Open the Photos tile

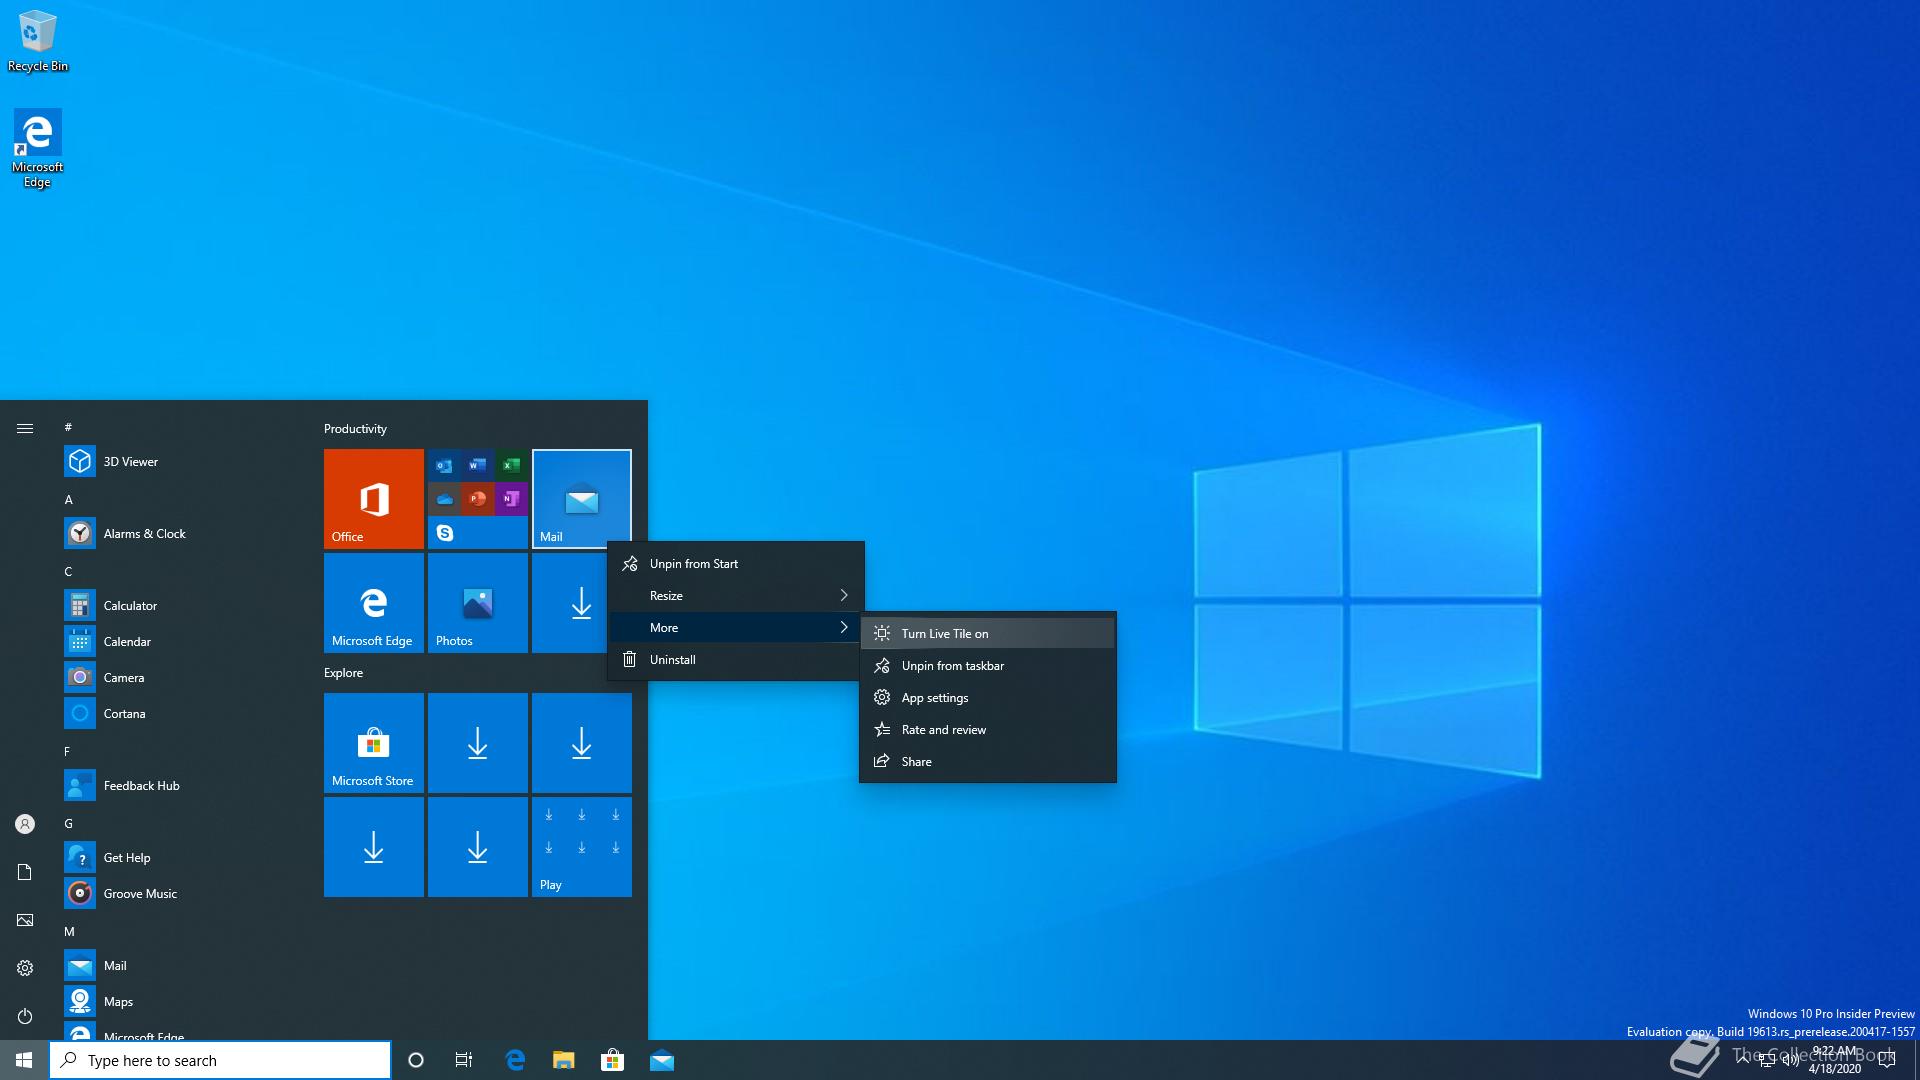click(x=478, y=603)
